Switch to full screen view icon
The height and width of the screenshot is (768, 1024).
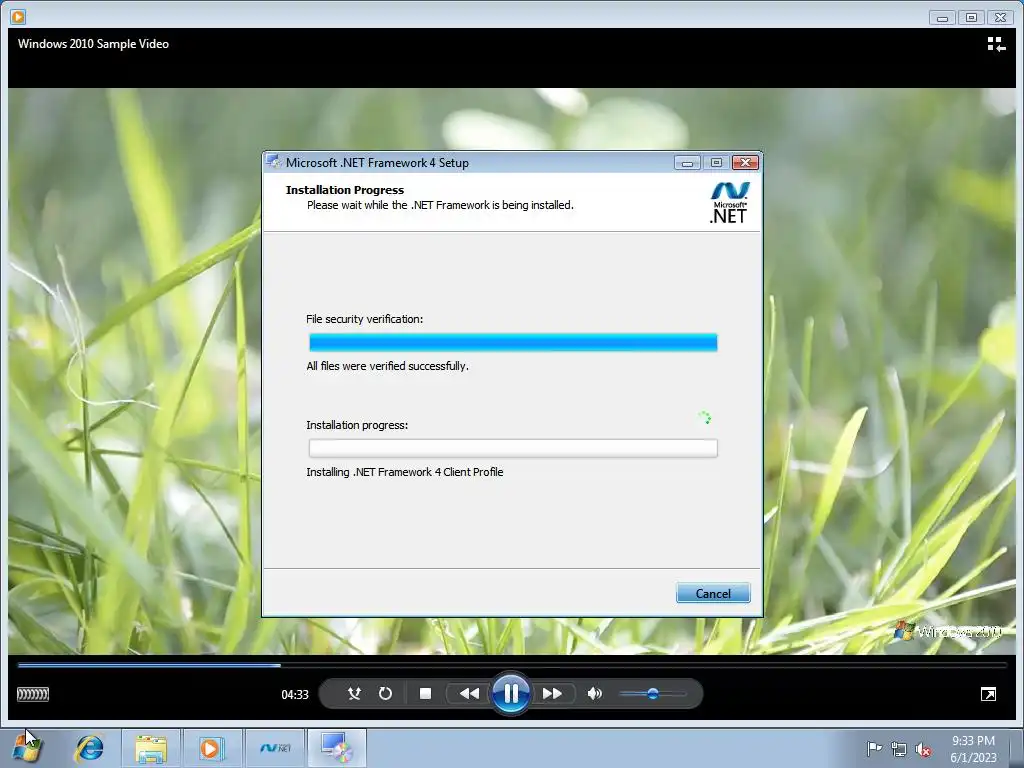988,694
